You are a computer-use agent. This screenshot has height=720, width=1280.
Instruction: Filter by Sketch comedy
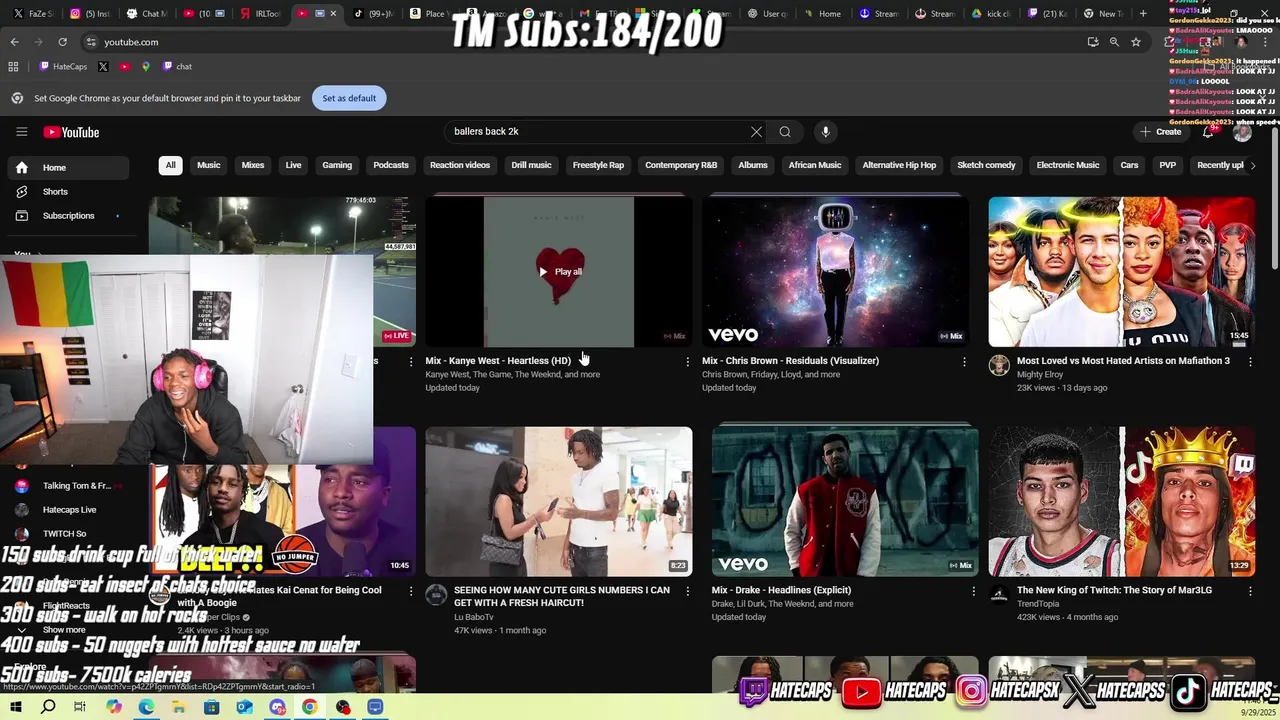pos(986,165)
